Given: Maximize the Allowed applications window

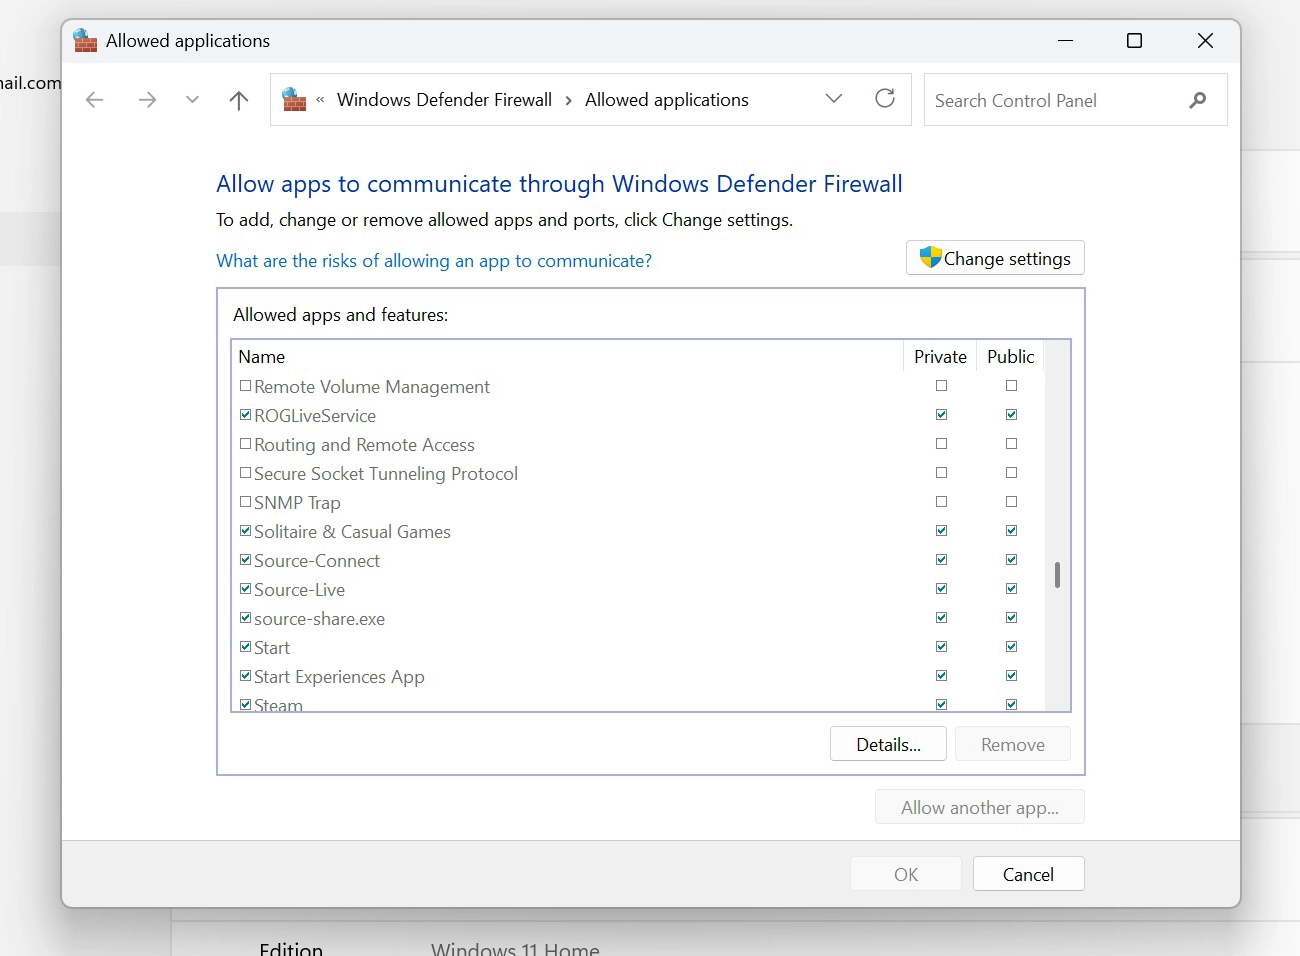Looking at the screenshot, I should click(x=1134, y=41).
